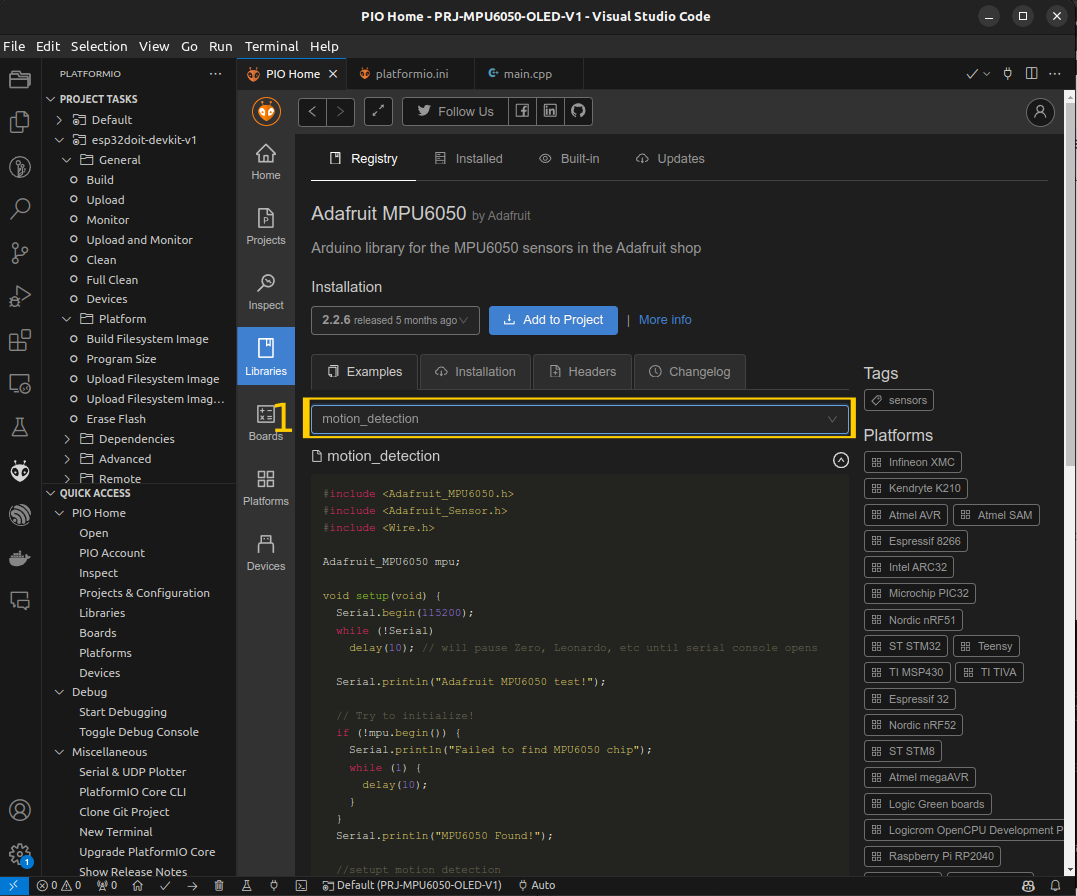Open the Remote Explorer view
The height and width of the screenshot is (896, 1077).
20,383
